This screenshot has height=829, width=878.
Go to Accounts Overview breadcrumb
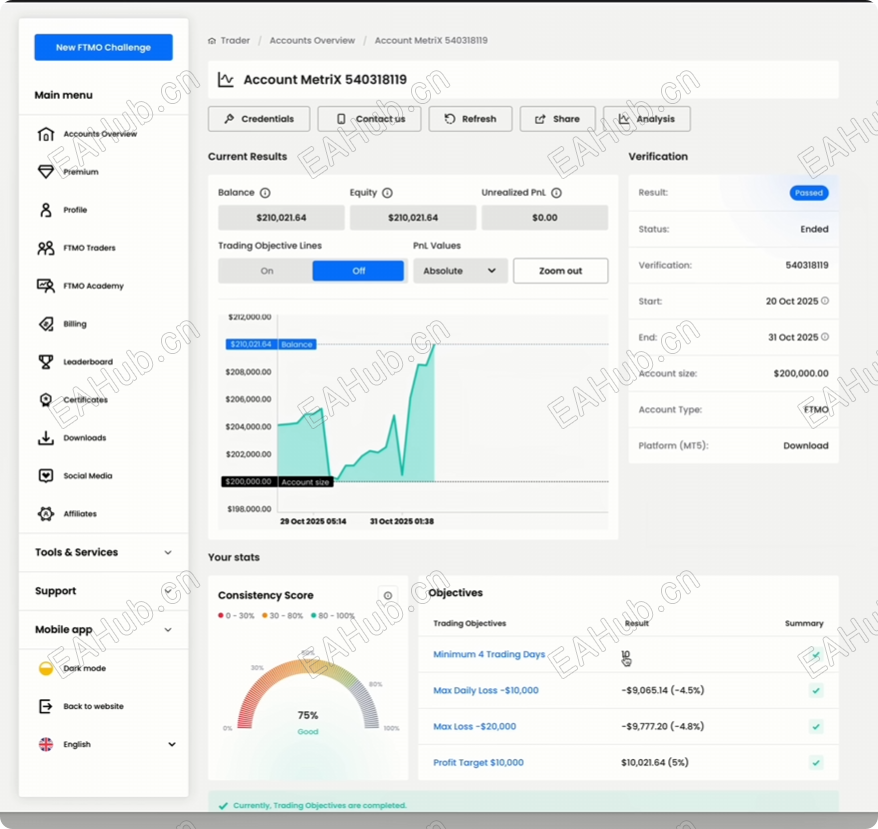coord(312,40)
